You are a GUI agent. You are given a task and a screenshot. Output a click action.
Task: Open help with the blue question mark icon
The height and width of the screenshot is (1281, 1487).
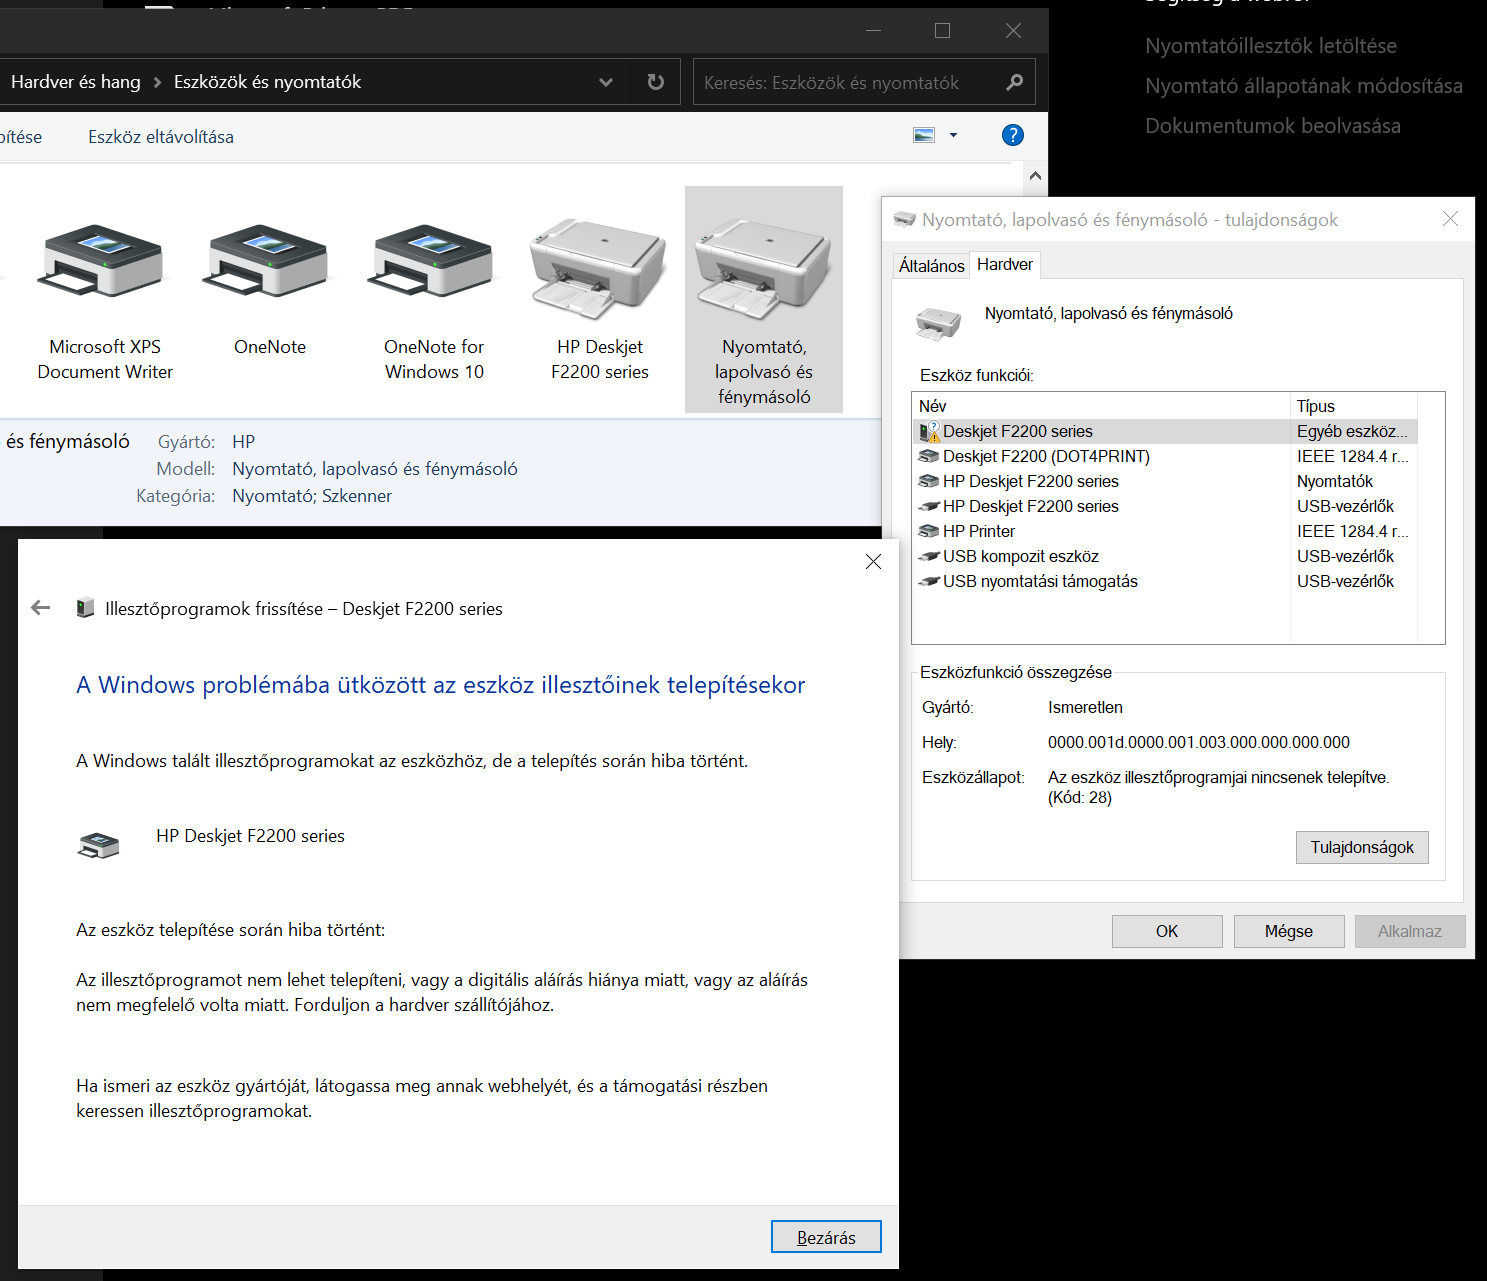click(x=1012, y=135)
